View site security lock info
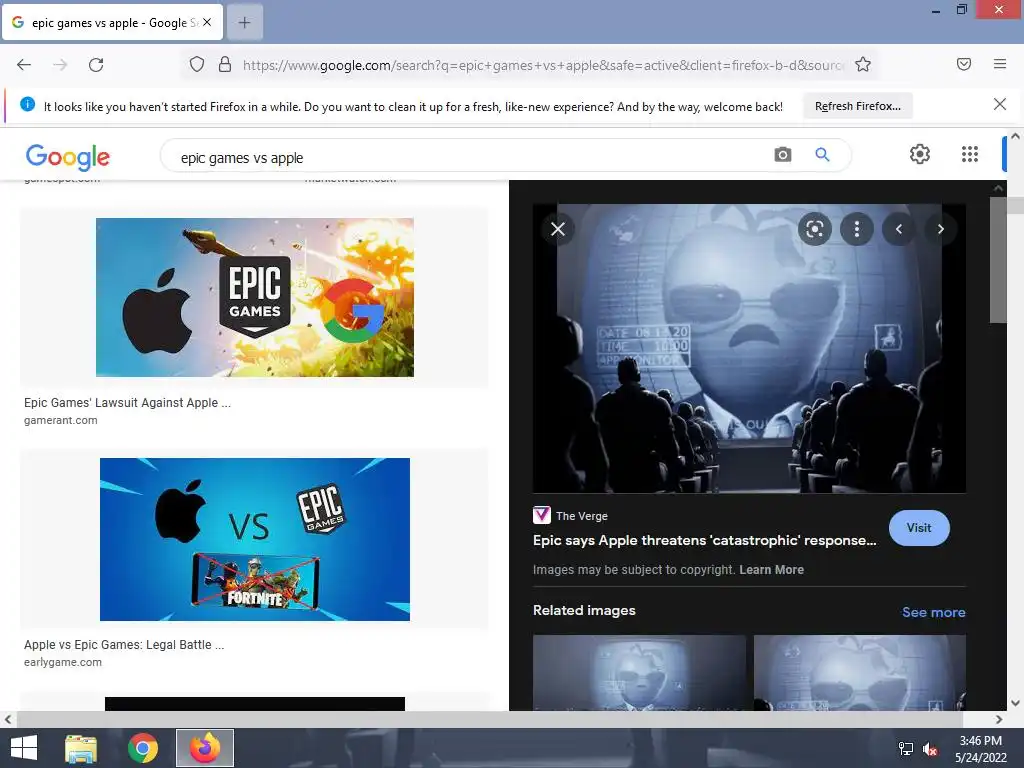This screenshot has height=768, width=1024. coord(225,65)
